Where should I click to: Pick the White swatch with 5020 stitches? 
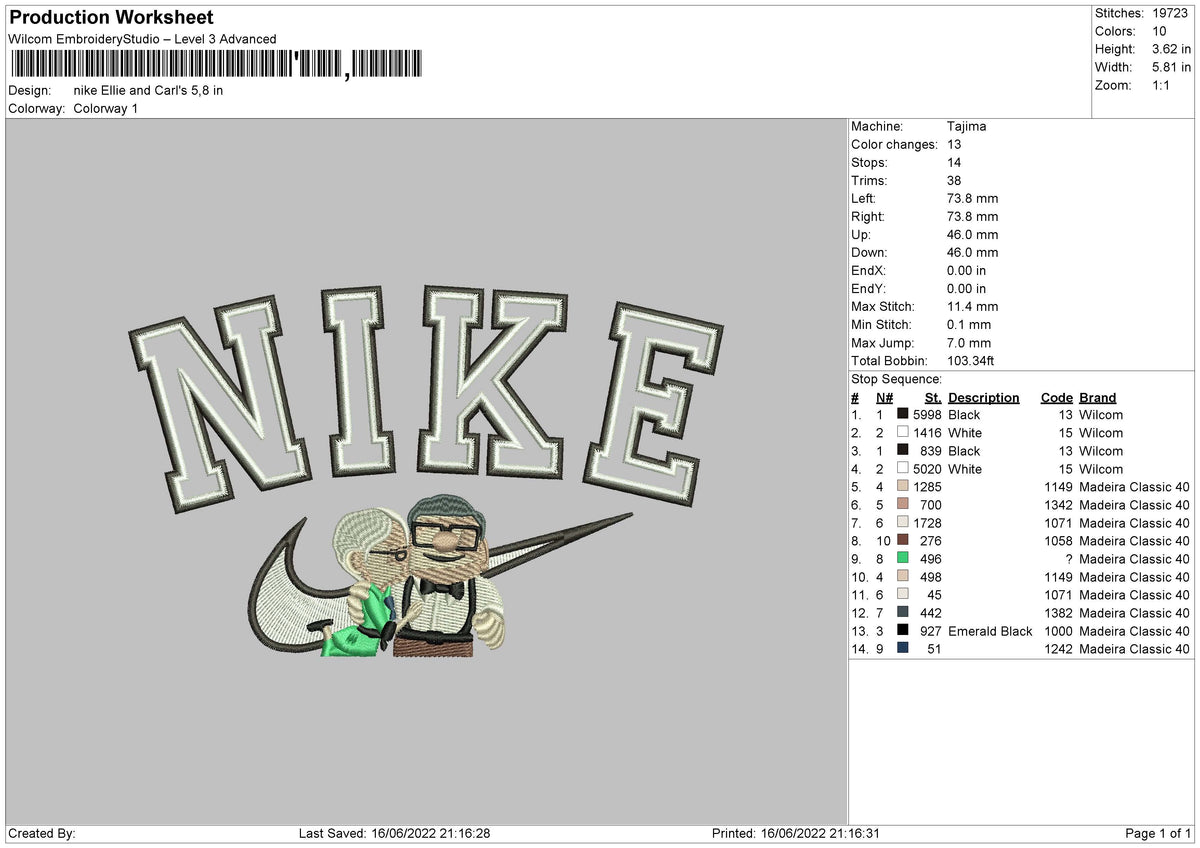(x=903, y=469)
